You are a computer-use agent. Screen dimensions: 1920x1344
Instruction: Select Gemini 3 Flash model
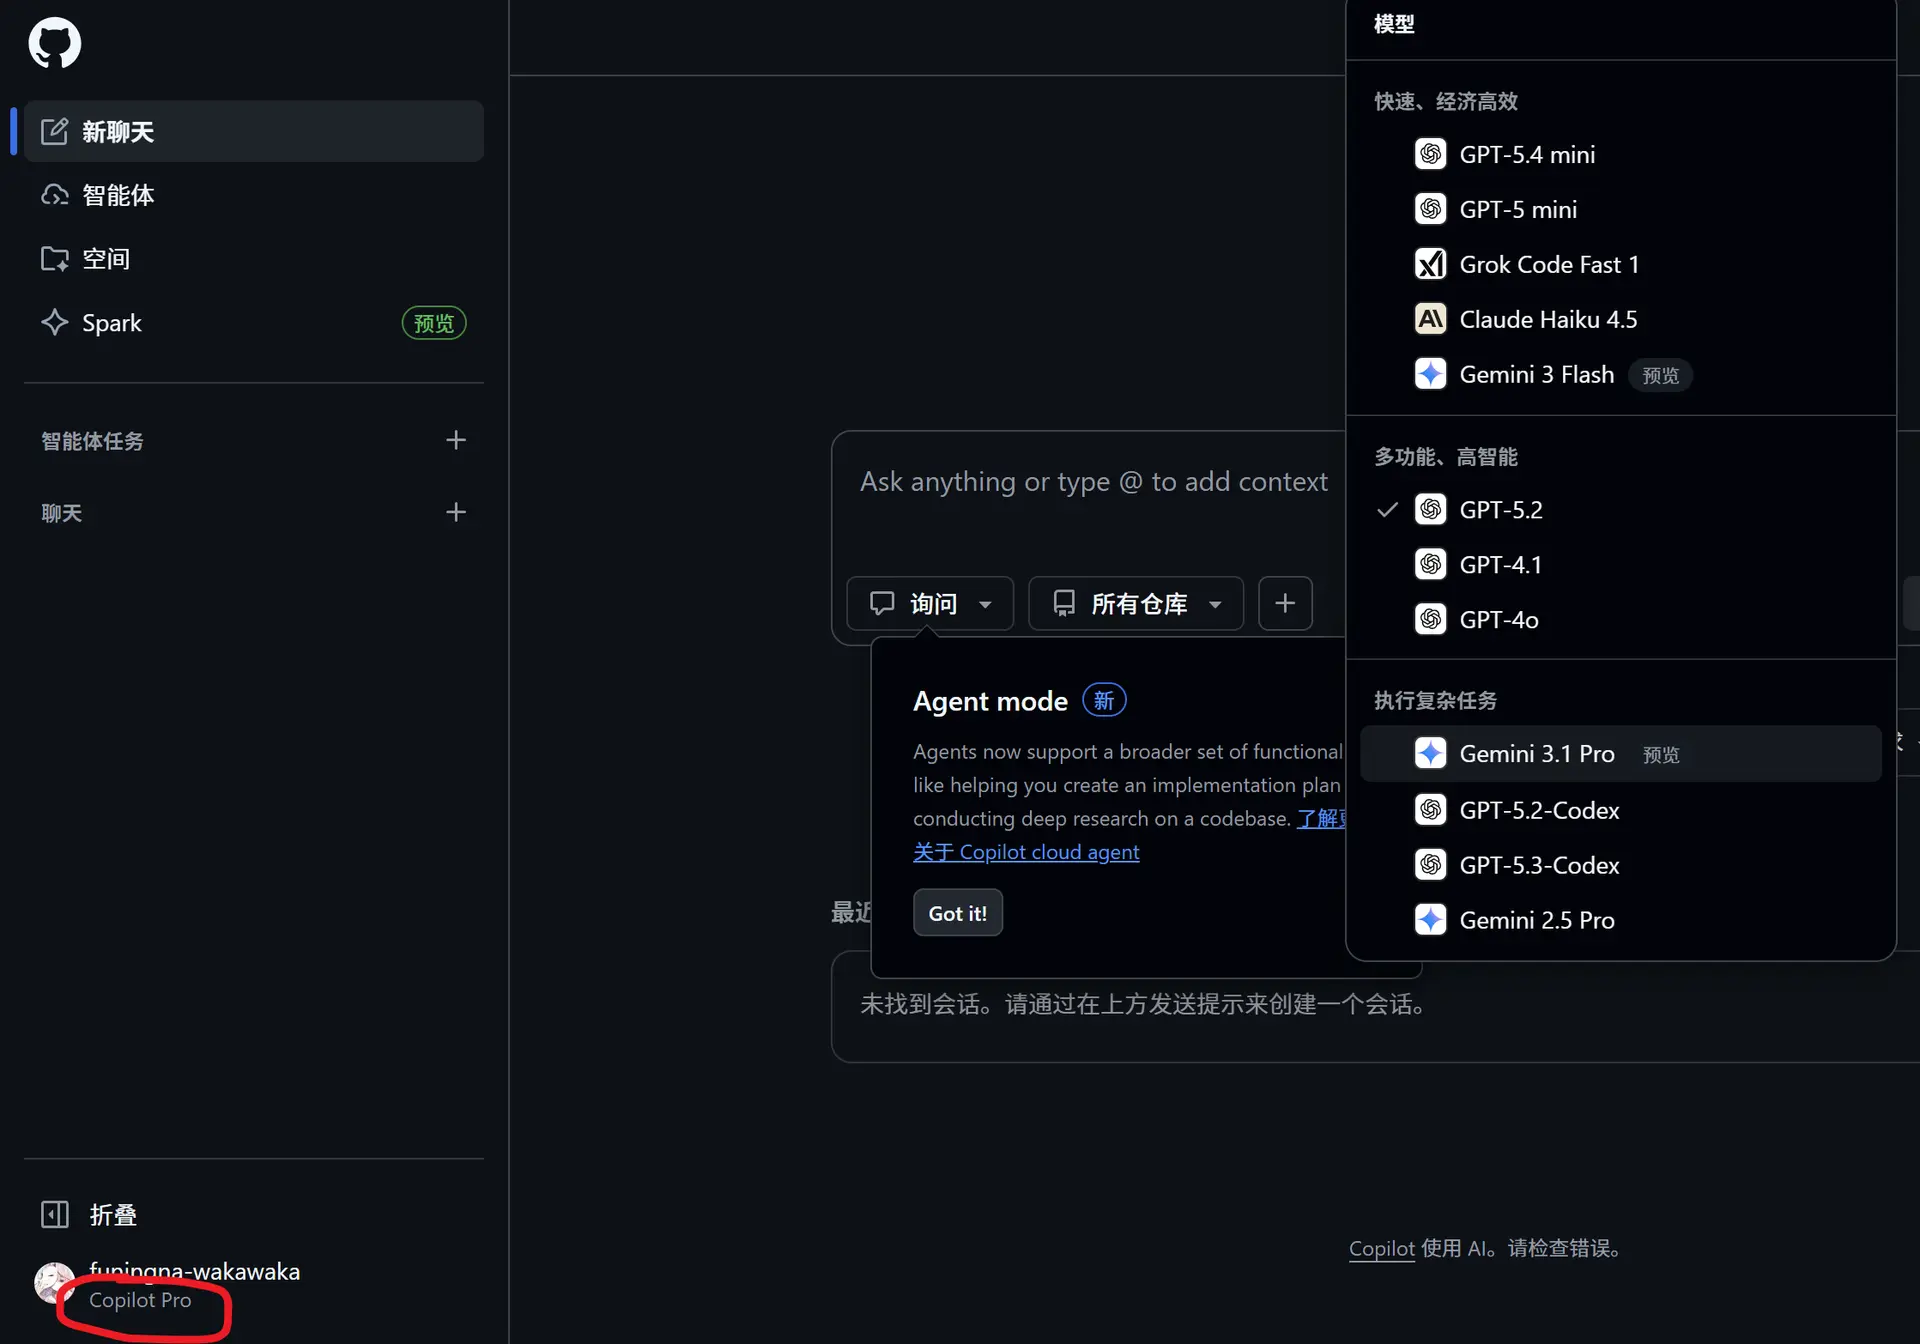click(x=1621, y=374)
